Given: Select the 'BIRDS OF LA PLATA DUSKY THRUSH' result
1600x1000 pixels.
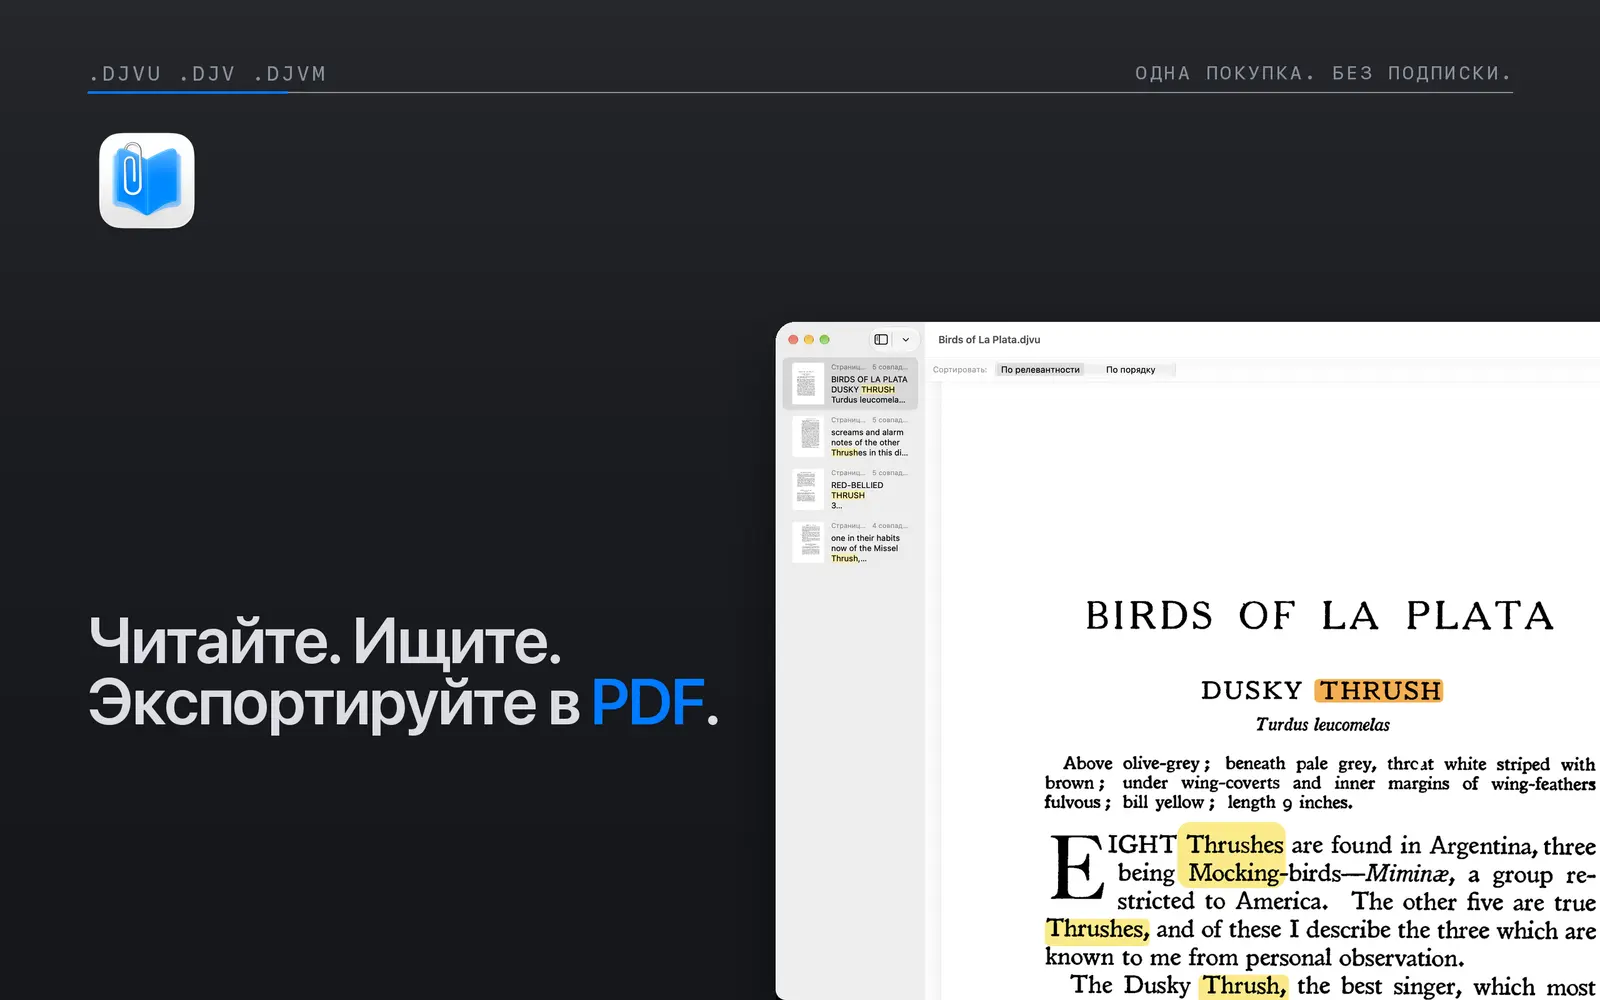Looking at the screenshot, I should click(850, 384).
